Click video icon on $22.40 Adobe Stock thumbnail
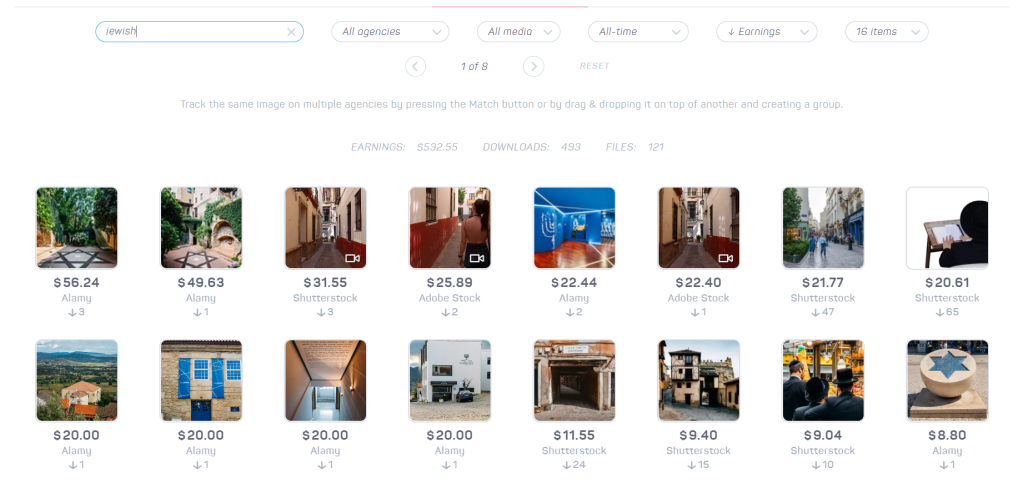 (x=725, y=258)
